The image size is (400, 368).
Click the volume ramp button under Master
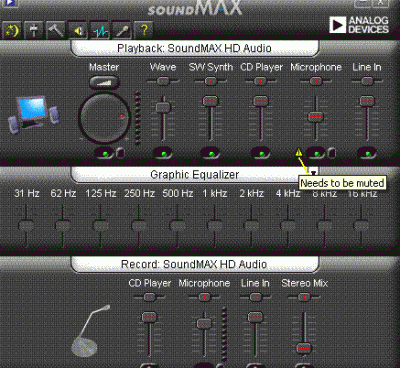click(x=104, y=82)
